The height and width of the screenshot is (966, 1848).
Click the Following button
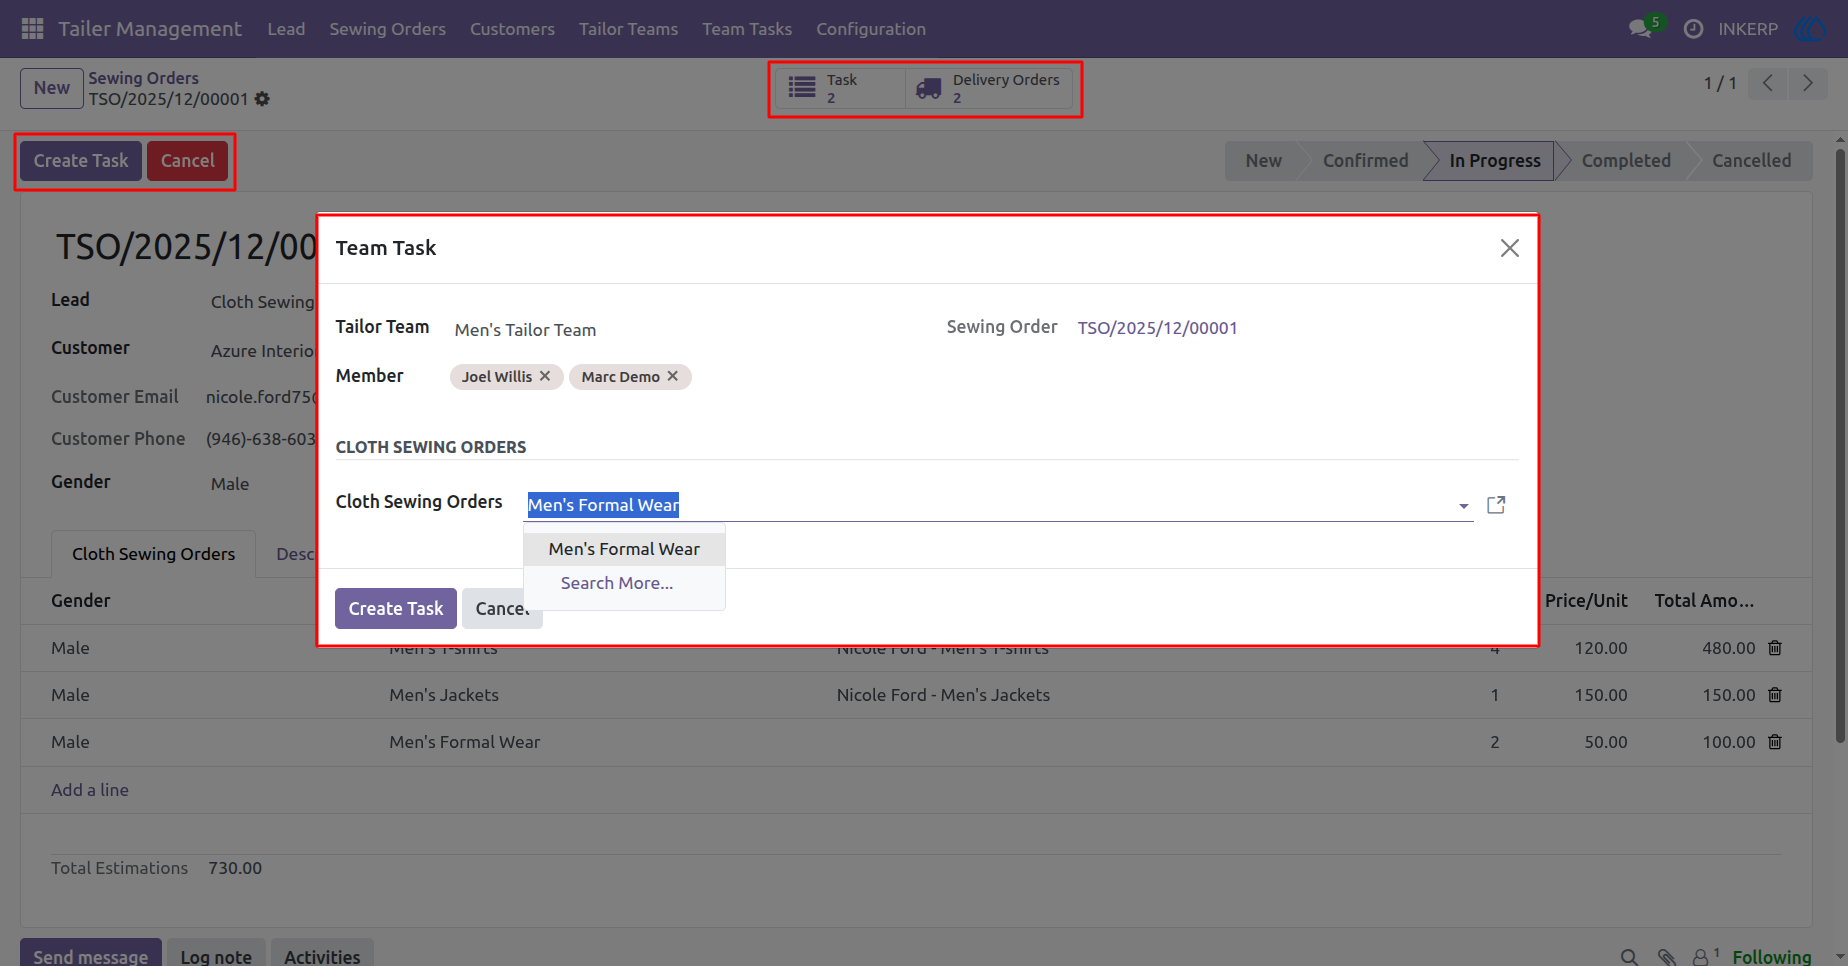click(1771, 957)
